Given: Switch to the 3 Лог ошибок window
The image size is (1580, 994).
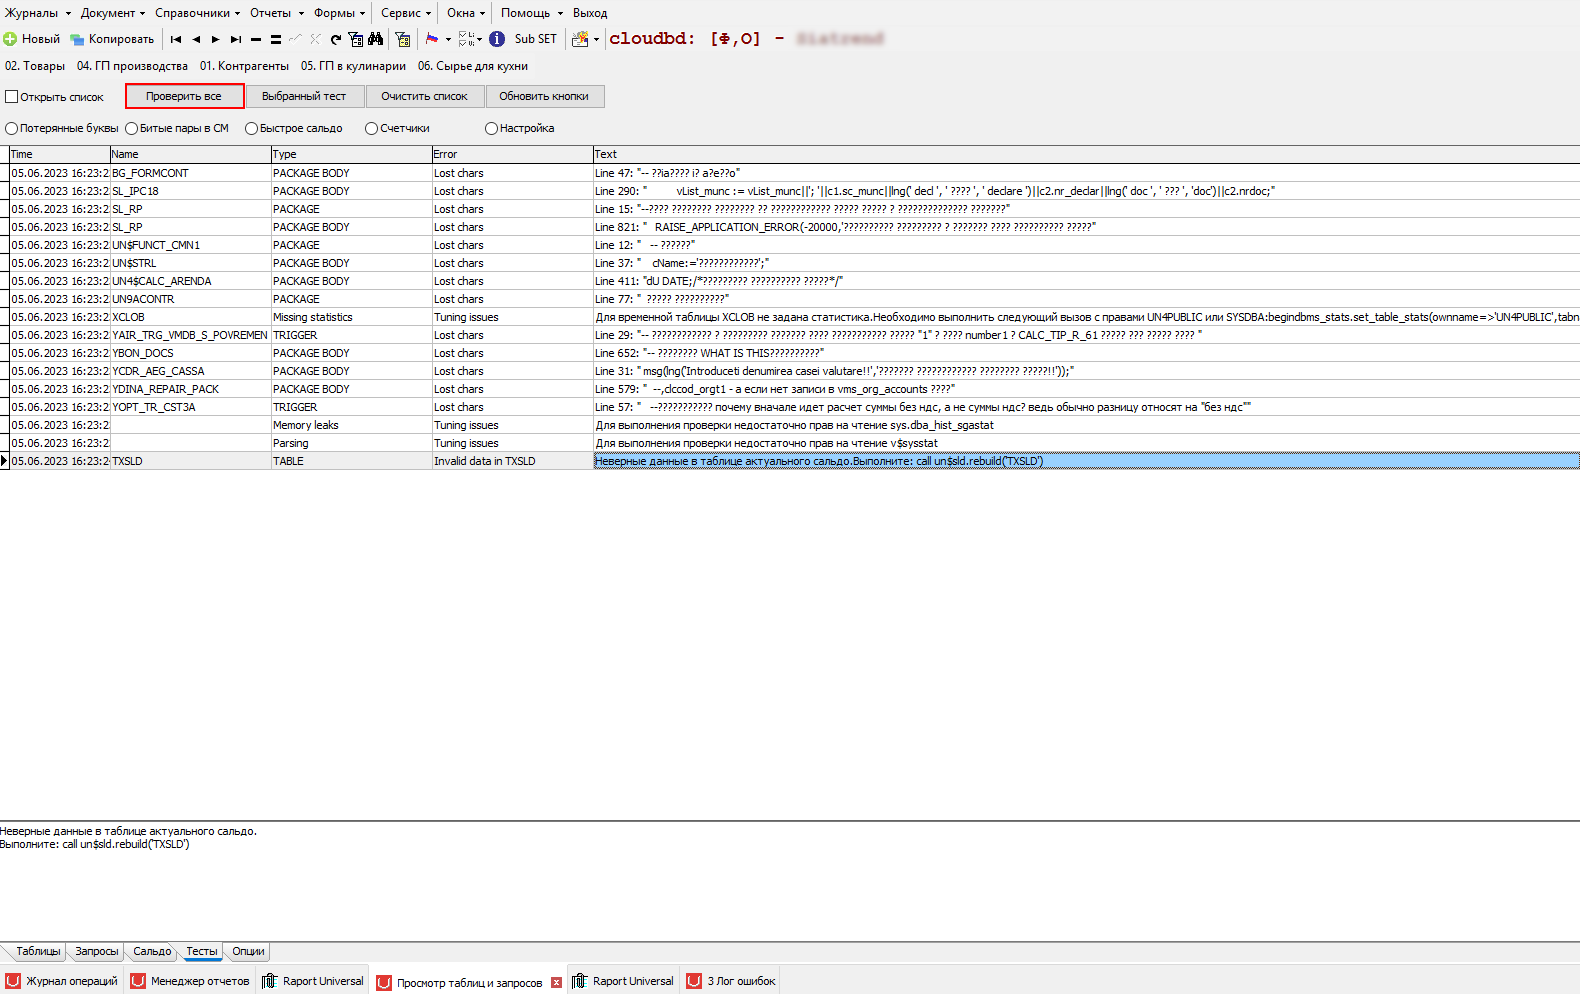Looking at the screenshot, I should click(732, 981).
